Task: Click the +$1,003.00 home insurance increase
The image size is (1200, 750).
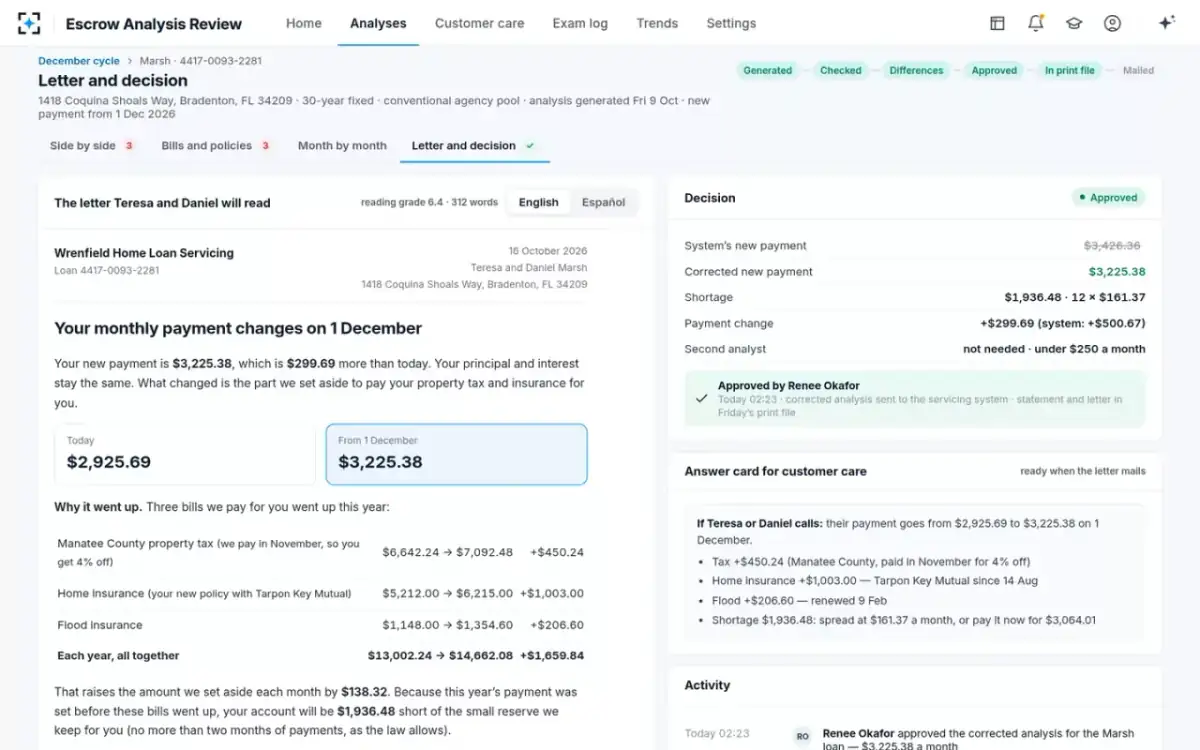Action: tap(552, 593)
